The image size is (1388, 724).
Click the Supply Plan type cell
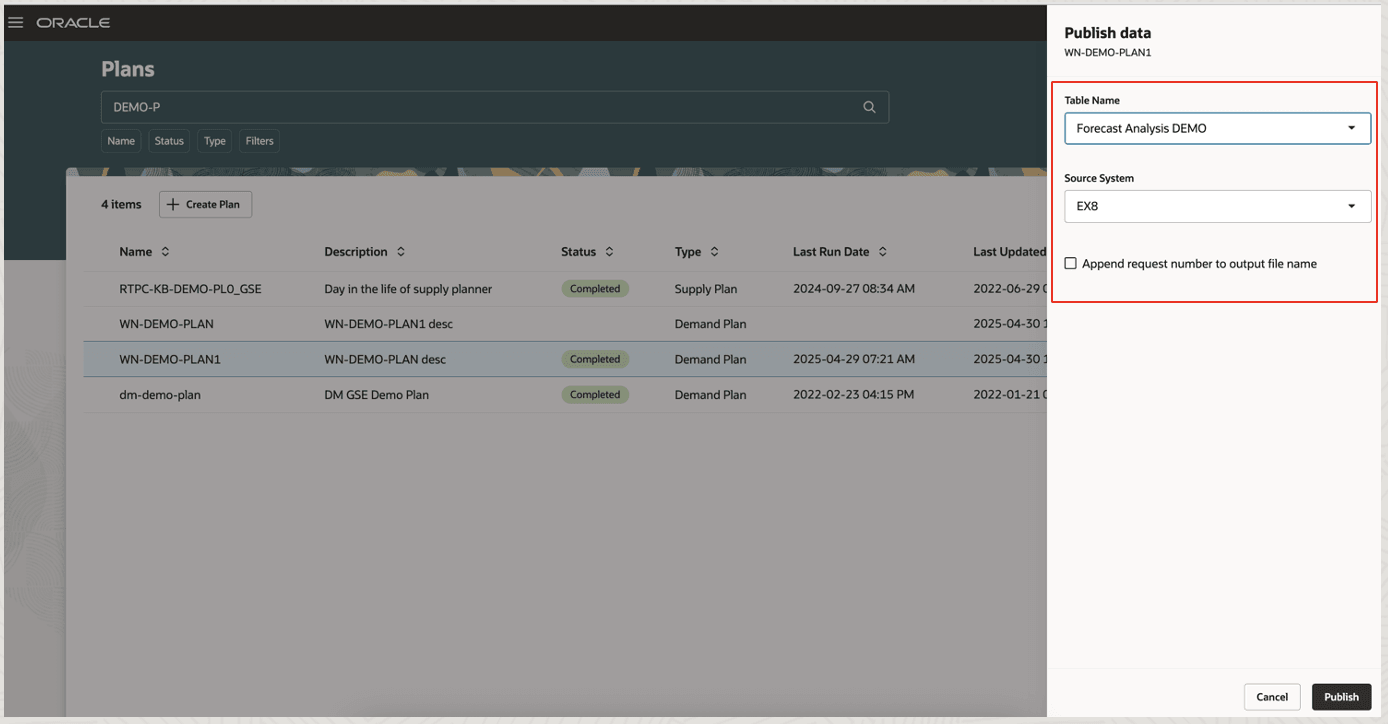(706, 289)
